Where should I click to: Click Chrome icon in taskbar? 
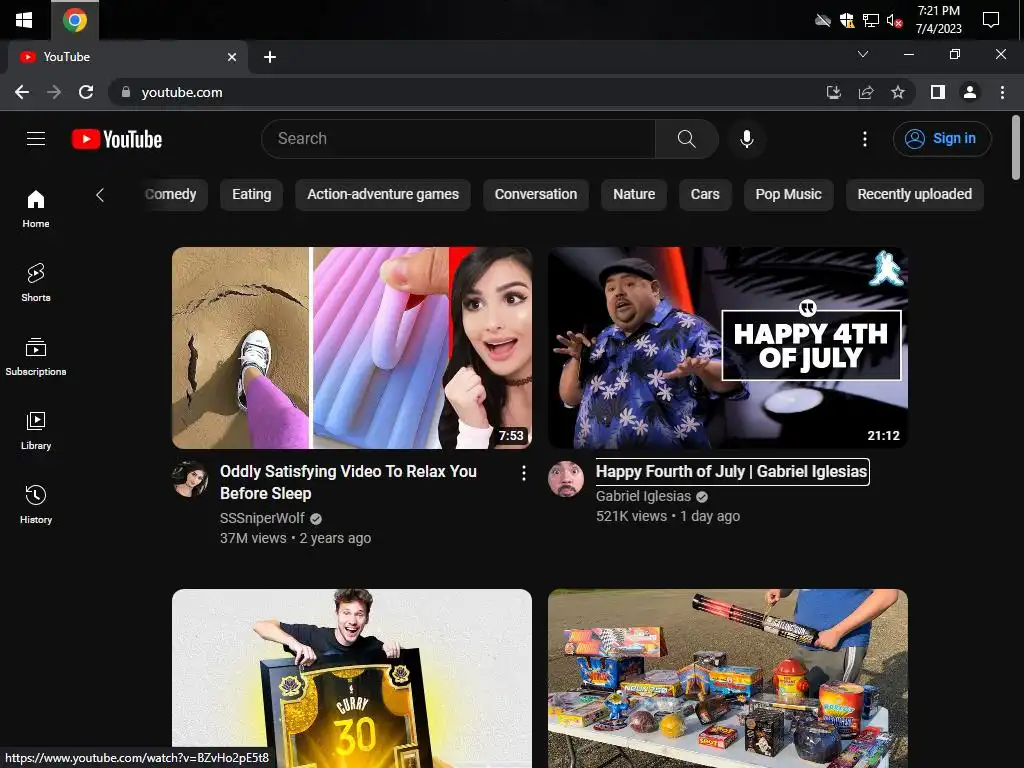[x=75, y=20]
